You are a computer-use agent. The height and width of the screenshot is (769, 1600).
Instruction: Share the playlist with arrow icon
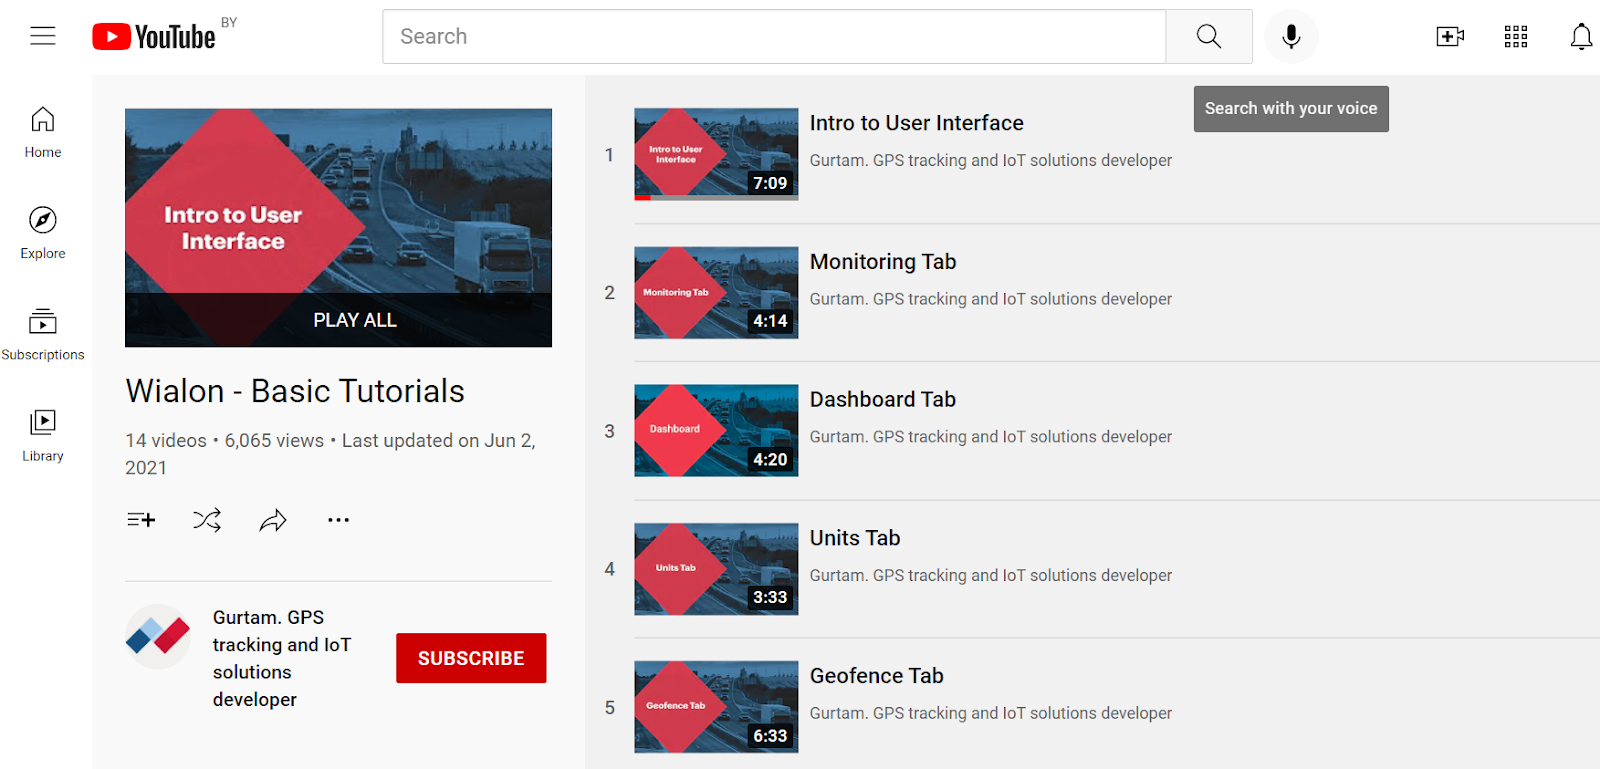pyautogui.click(x=273, y=520)
